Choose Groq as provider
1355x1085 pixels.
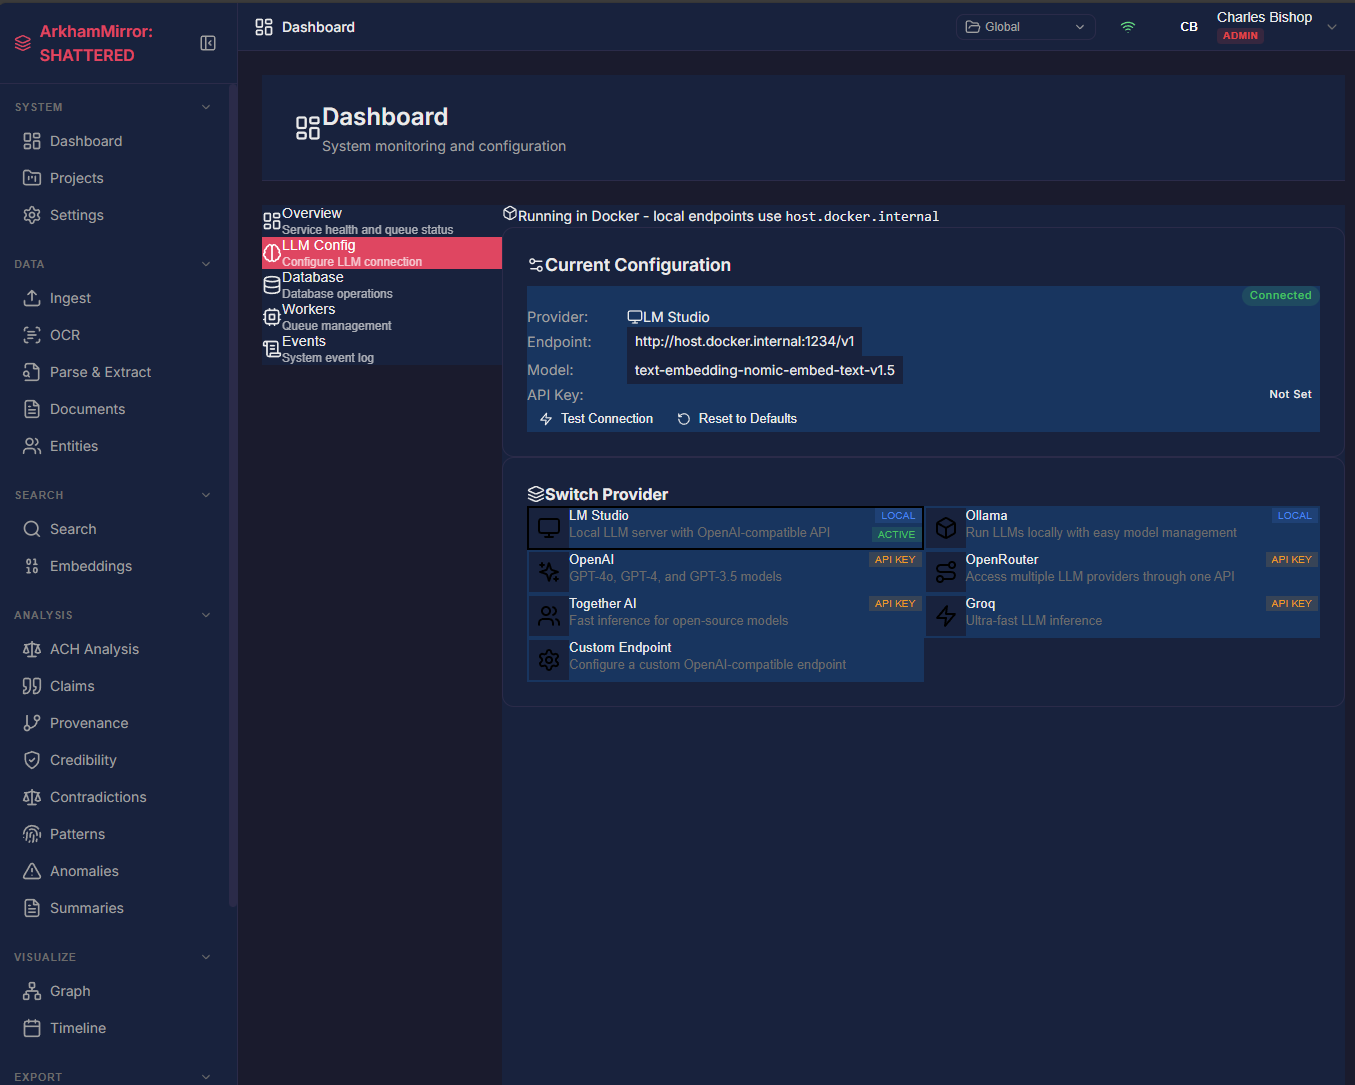(1122, 616)
